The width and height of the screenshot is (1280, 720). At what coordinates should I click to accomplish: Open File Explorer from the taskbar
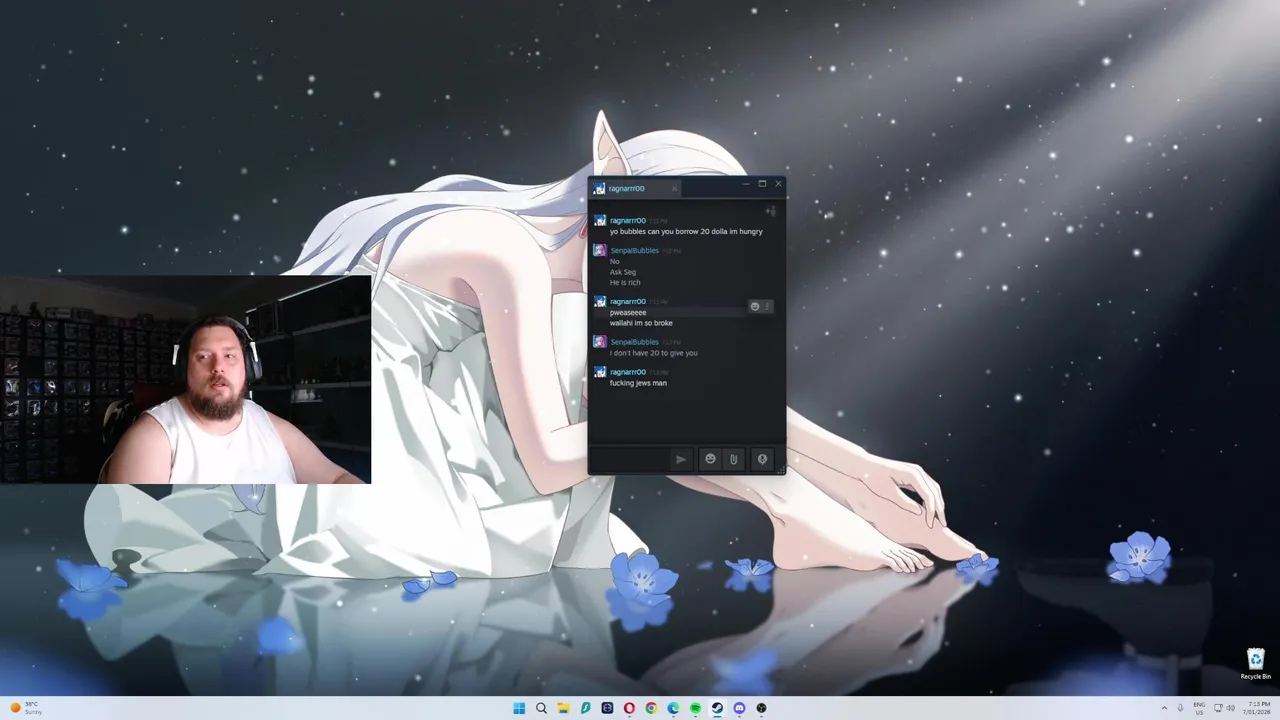pyautogui.click(x=563, y=708)
